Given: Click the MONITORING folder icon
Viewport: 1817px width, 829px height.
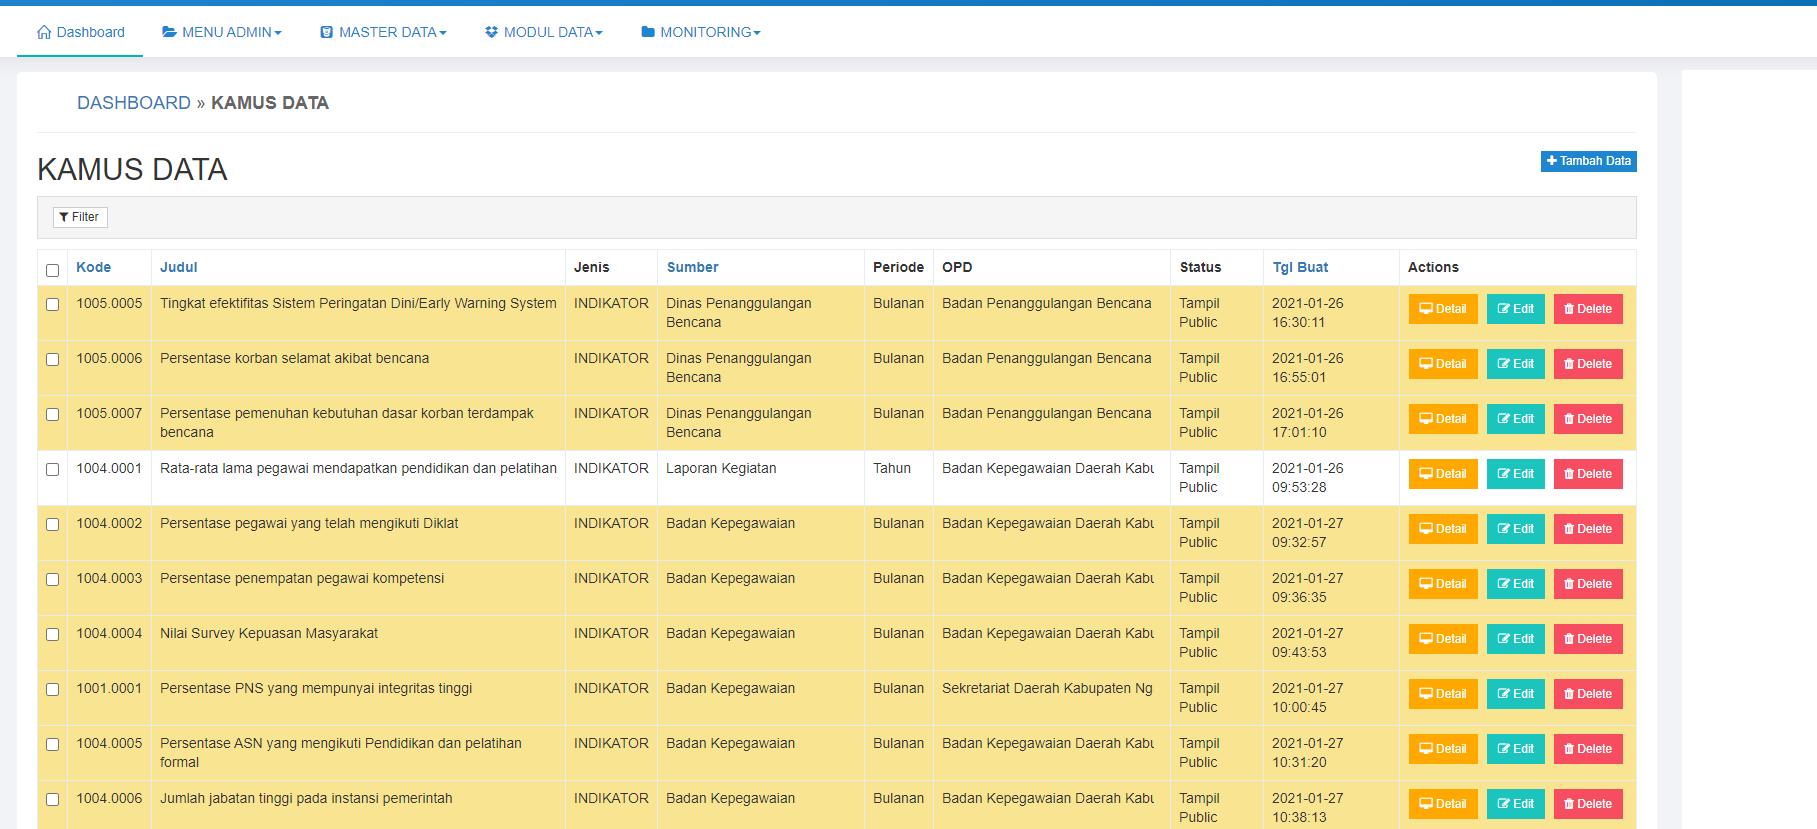Looking at the screenshot, I should pos(648,32).
